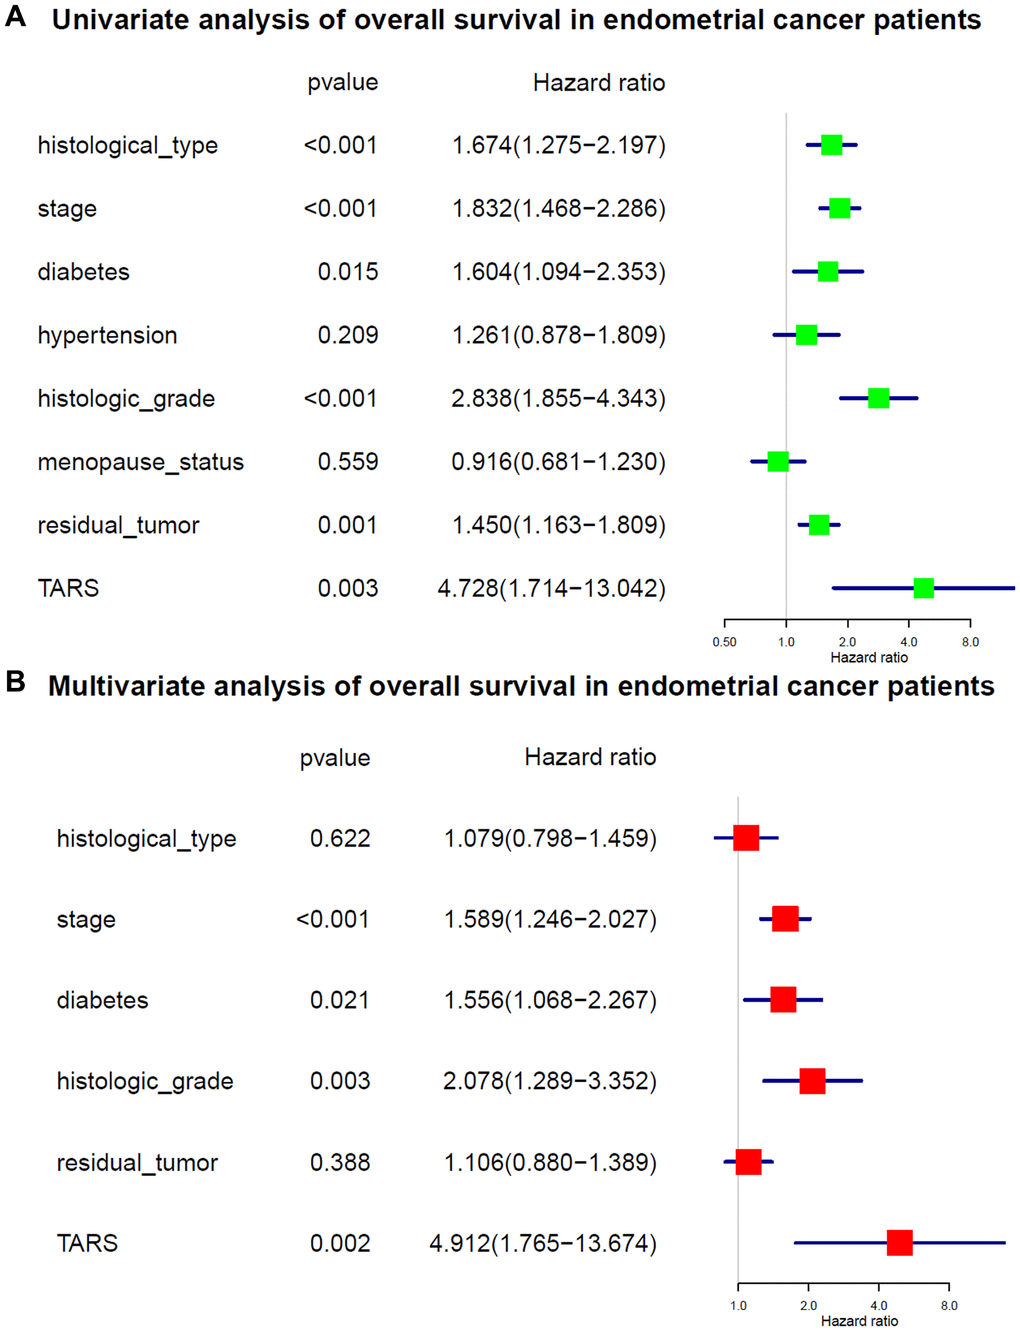Click hazard ratio text 4.912(1.765−13.674)

click(543, 1243)
